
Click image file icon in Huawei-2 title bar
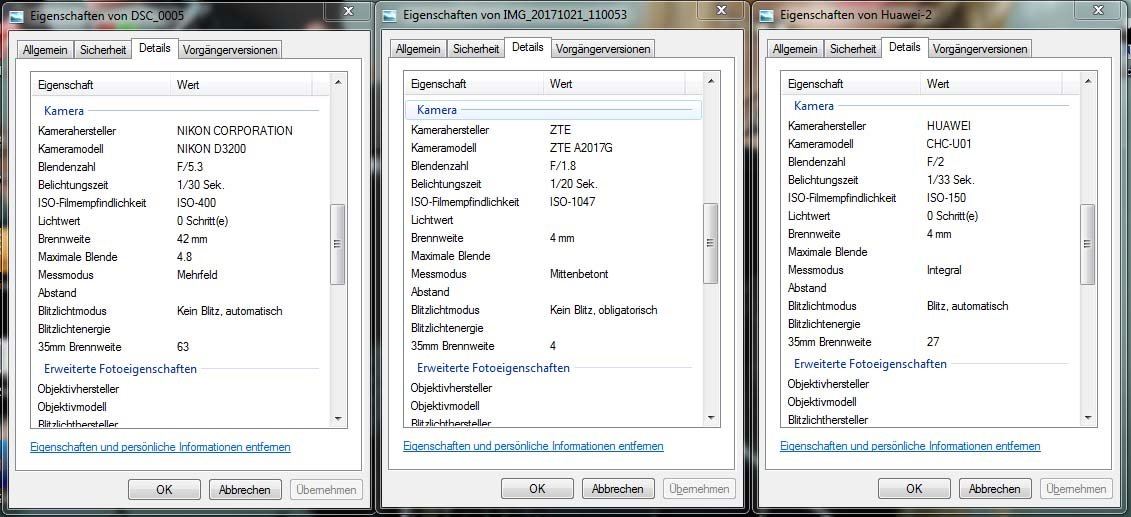point(766,16)
